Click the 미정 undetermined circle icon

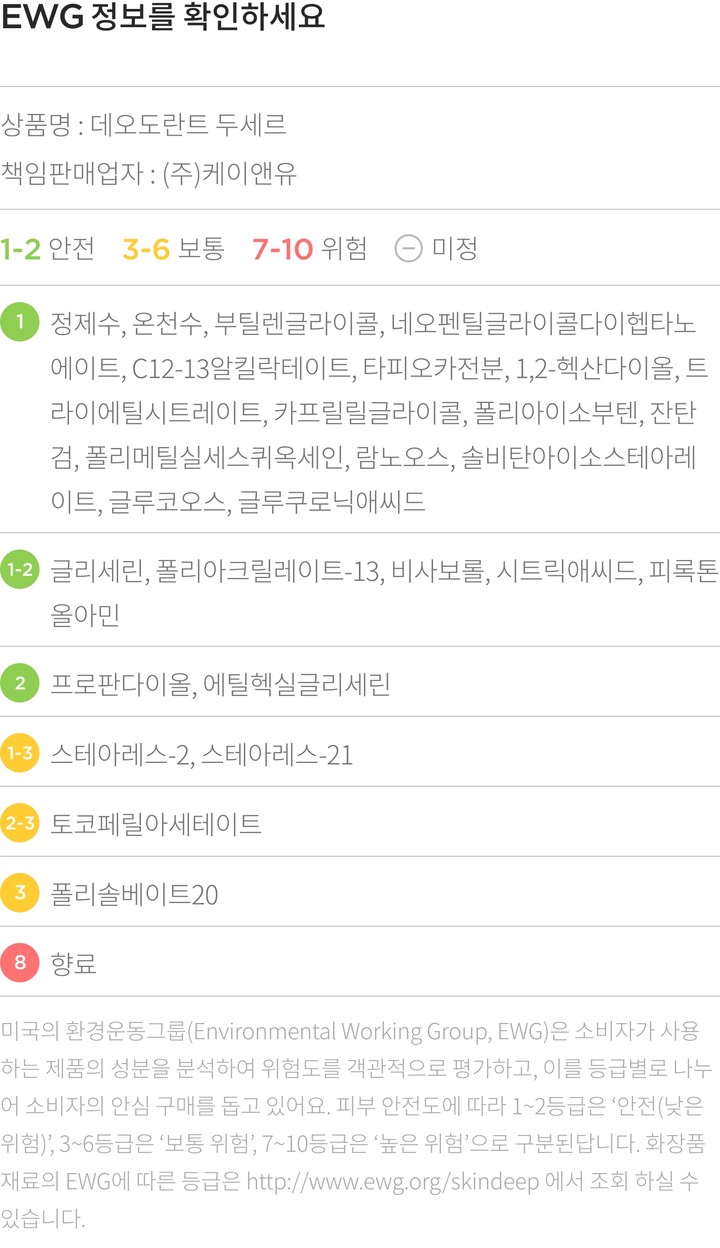[x=408, y=248]
